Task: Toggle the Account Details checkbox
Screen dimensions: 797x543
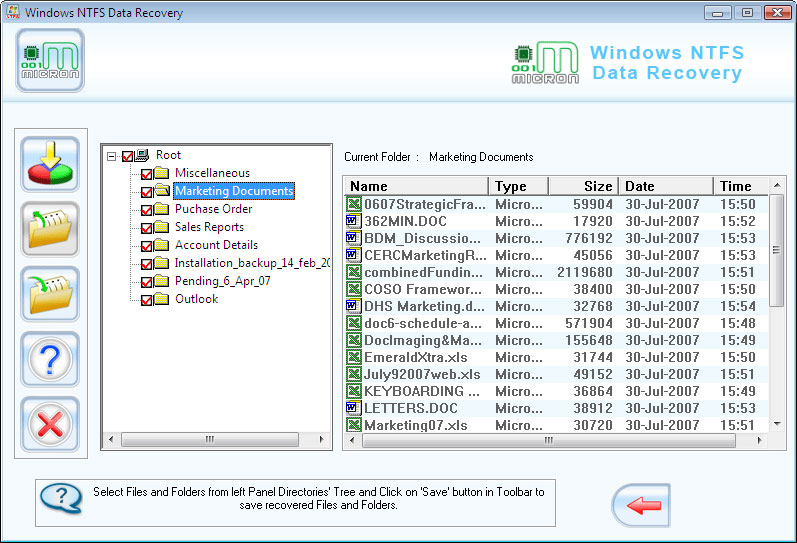Action: tap(146, 246)
